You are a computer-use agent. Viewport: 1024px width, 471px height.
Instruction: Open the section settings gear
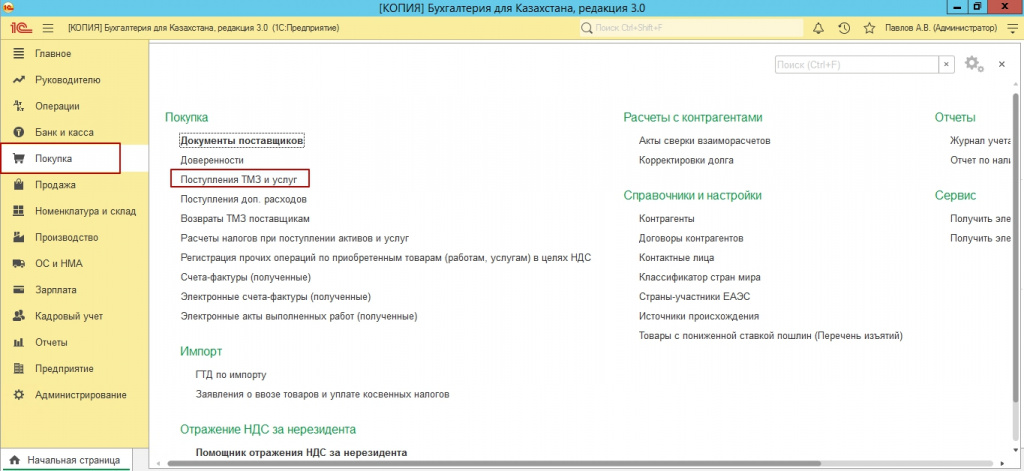(974, 64)
